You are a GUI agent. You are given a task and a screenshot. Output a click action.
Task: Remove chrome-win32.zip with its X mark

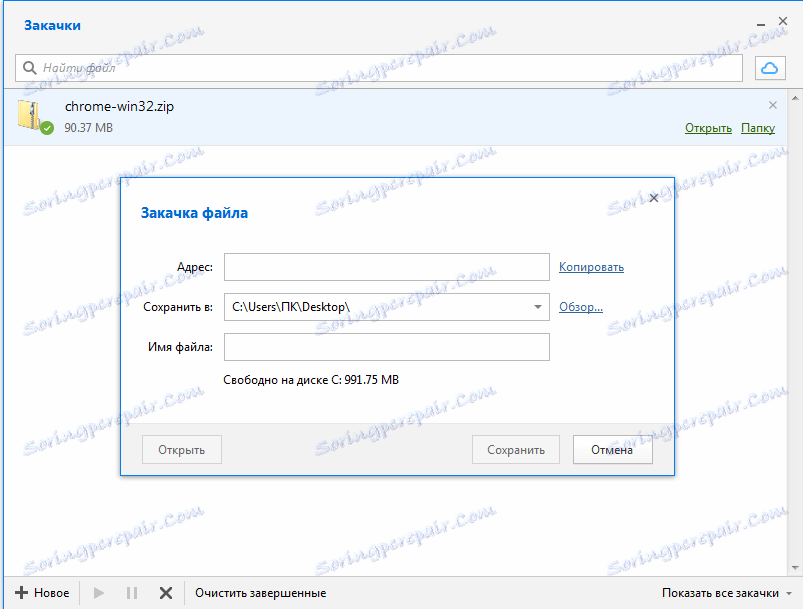[x=772, y=104]
